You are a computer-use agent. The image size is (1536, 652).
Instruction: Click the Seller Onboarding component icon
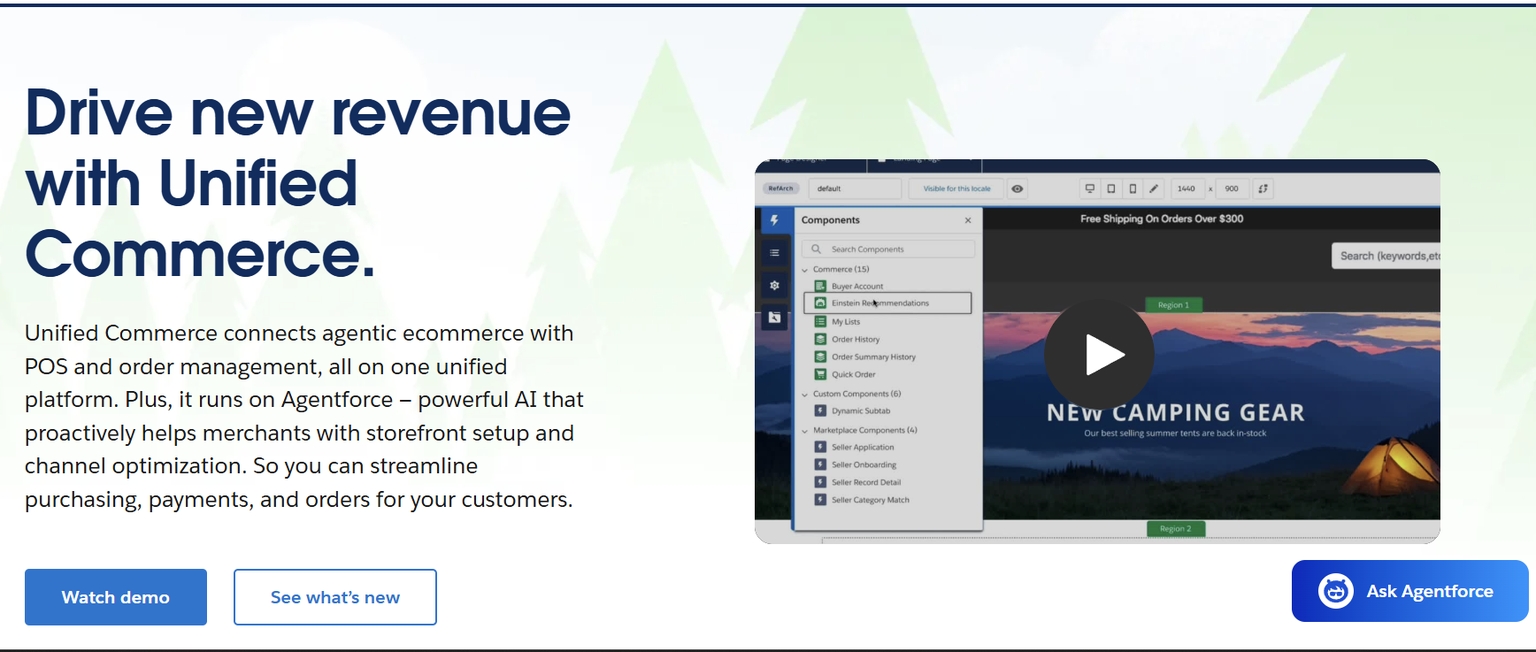pos(820,465)
